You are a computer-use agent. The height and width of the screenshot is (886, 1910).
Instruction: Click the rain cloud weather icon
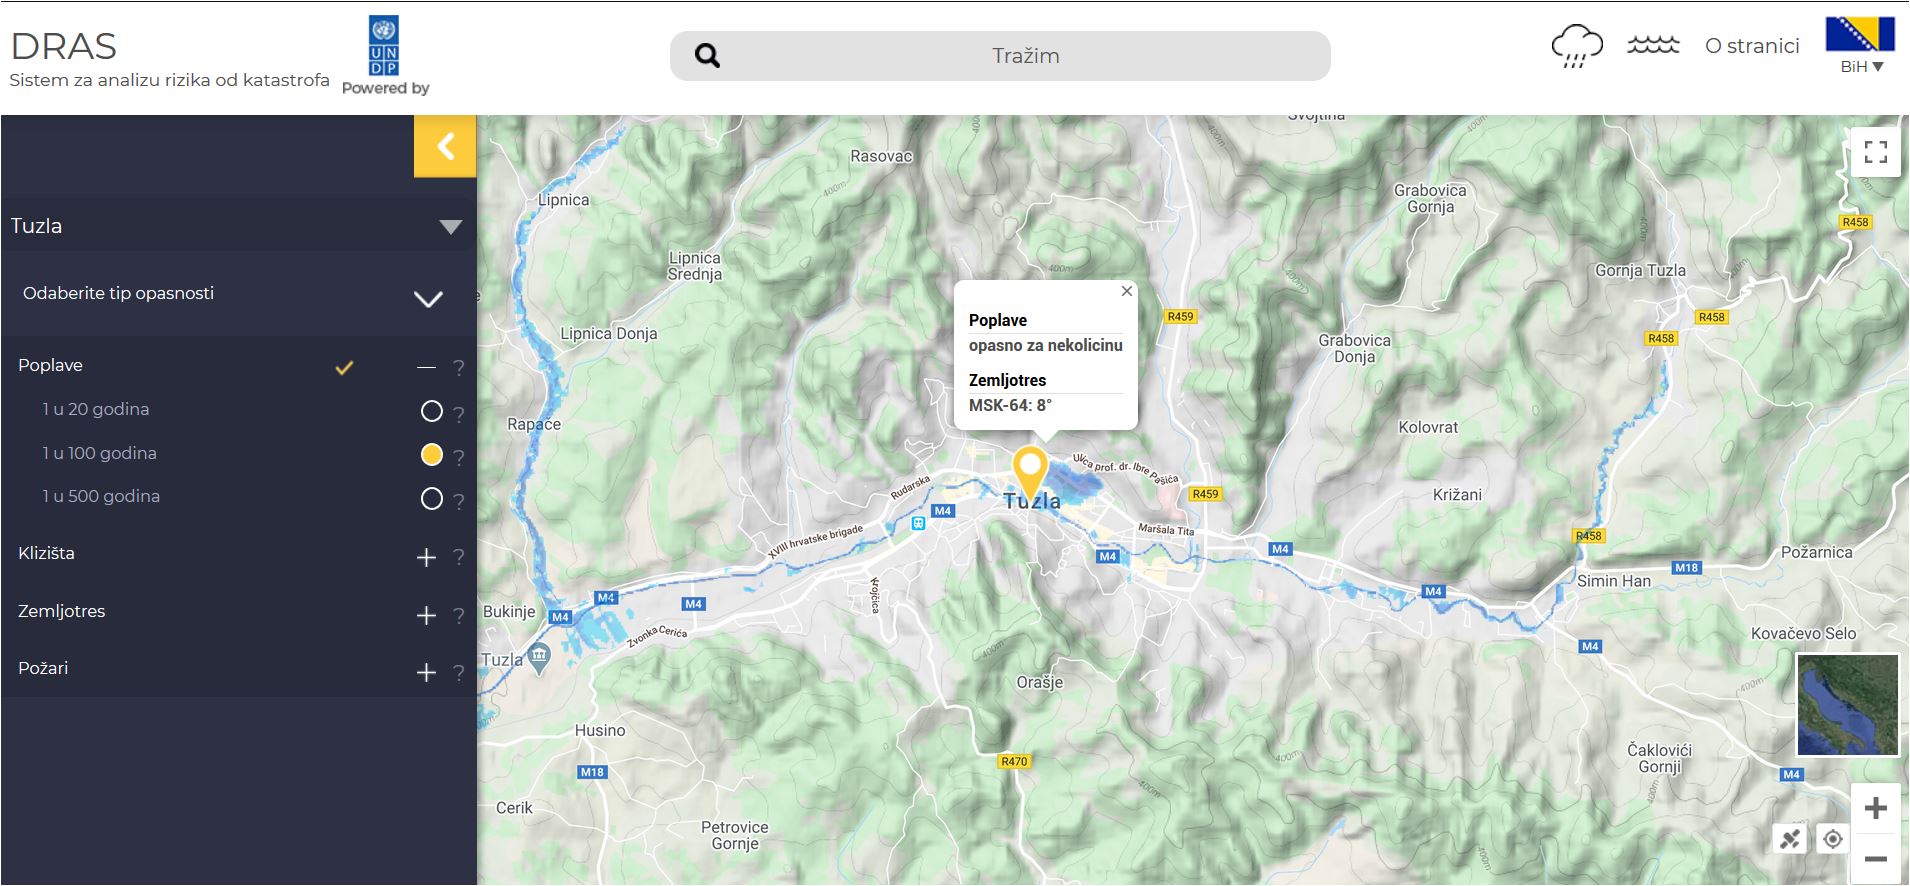point(1576,46)
